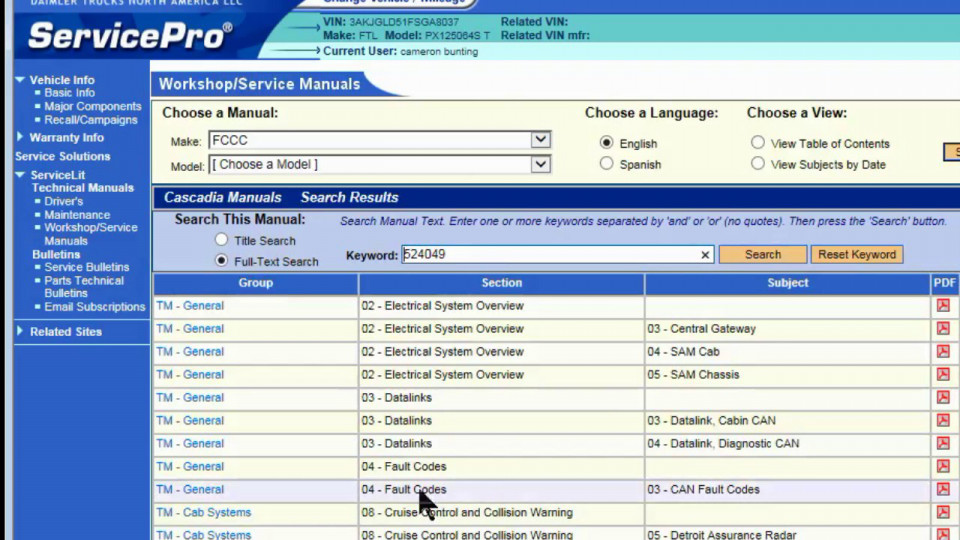
Task: Click the Reset Keyword button
Action: (x=857, y=254)
